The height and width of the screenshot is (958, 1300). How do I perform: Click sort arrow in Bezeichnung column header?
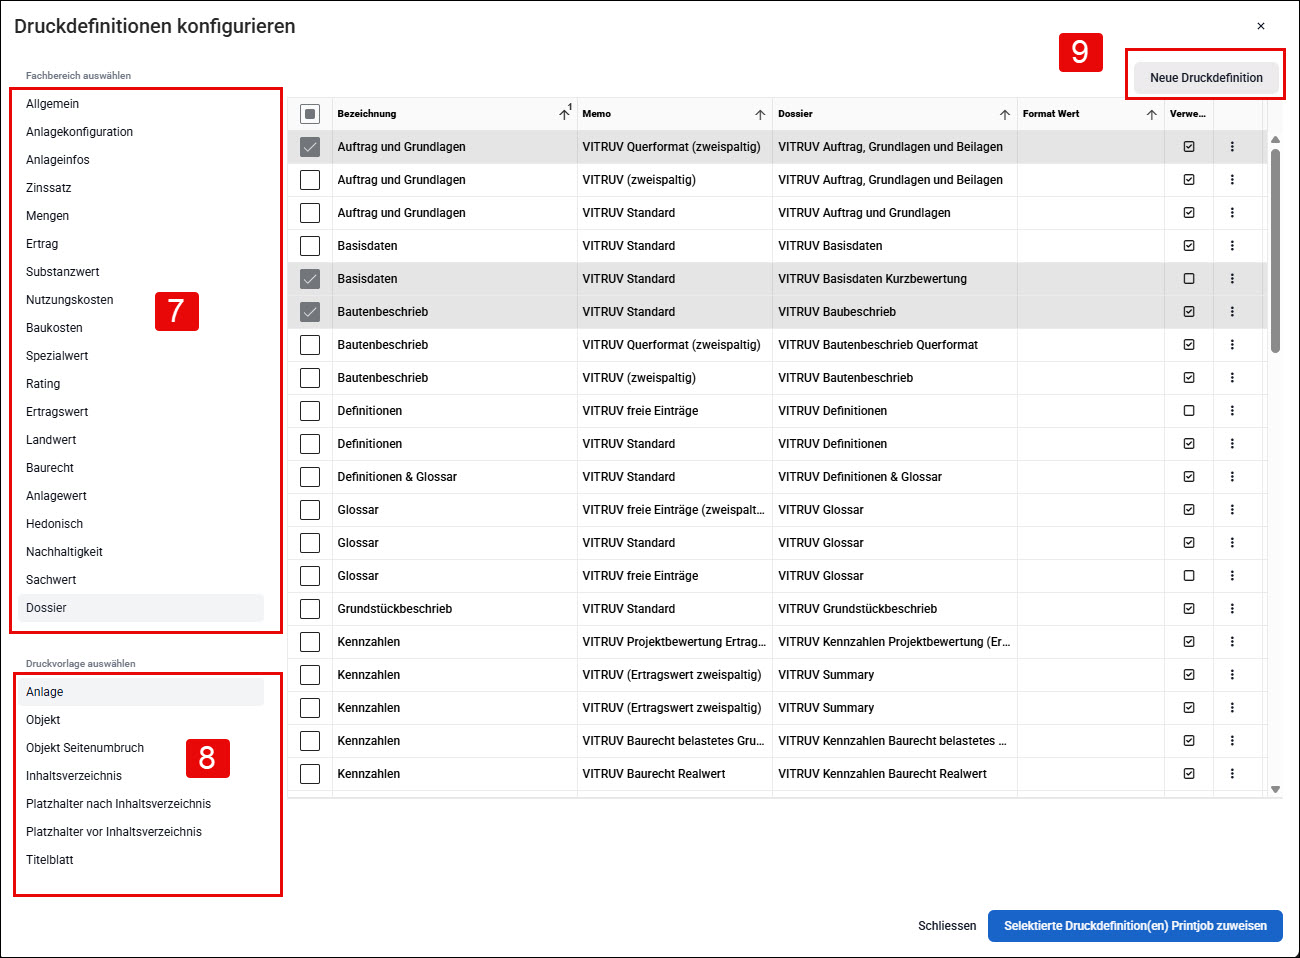point(564,114)
